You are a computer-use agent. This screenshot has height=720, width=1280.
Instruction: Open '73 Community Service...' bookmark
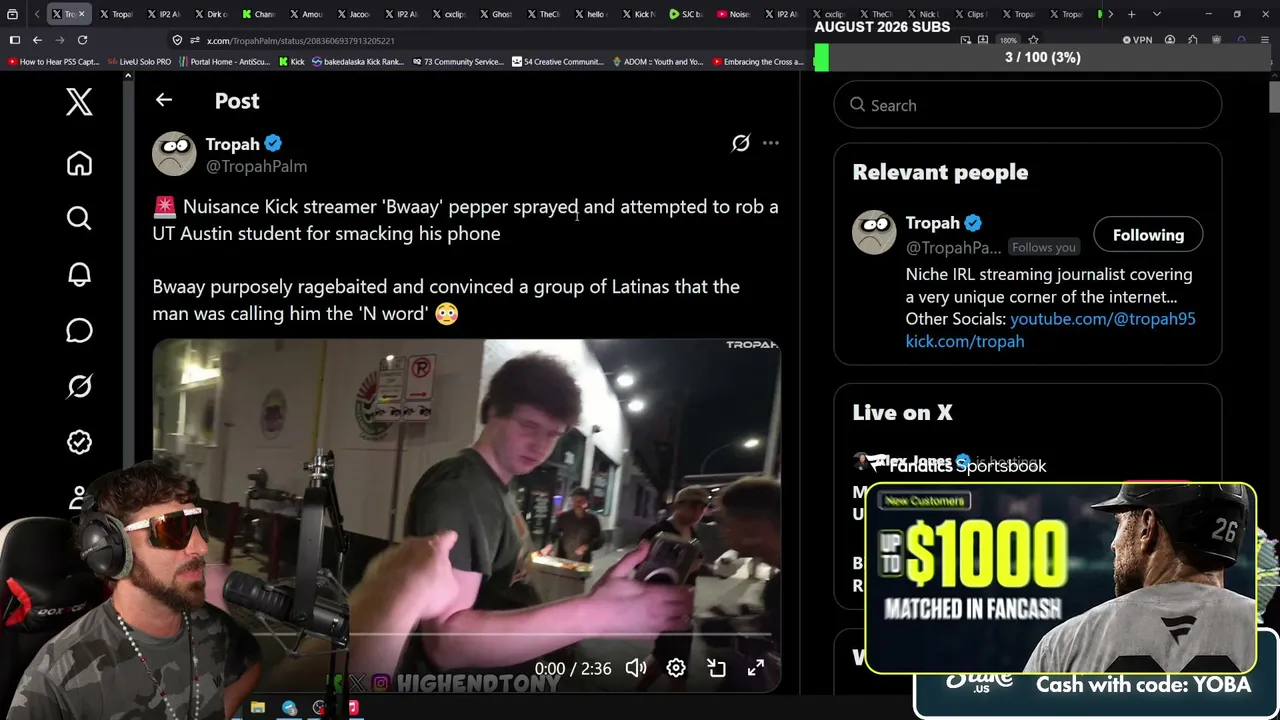pos(458,62)
